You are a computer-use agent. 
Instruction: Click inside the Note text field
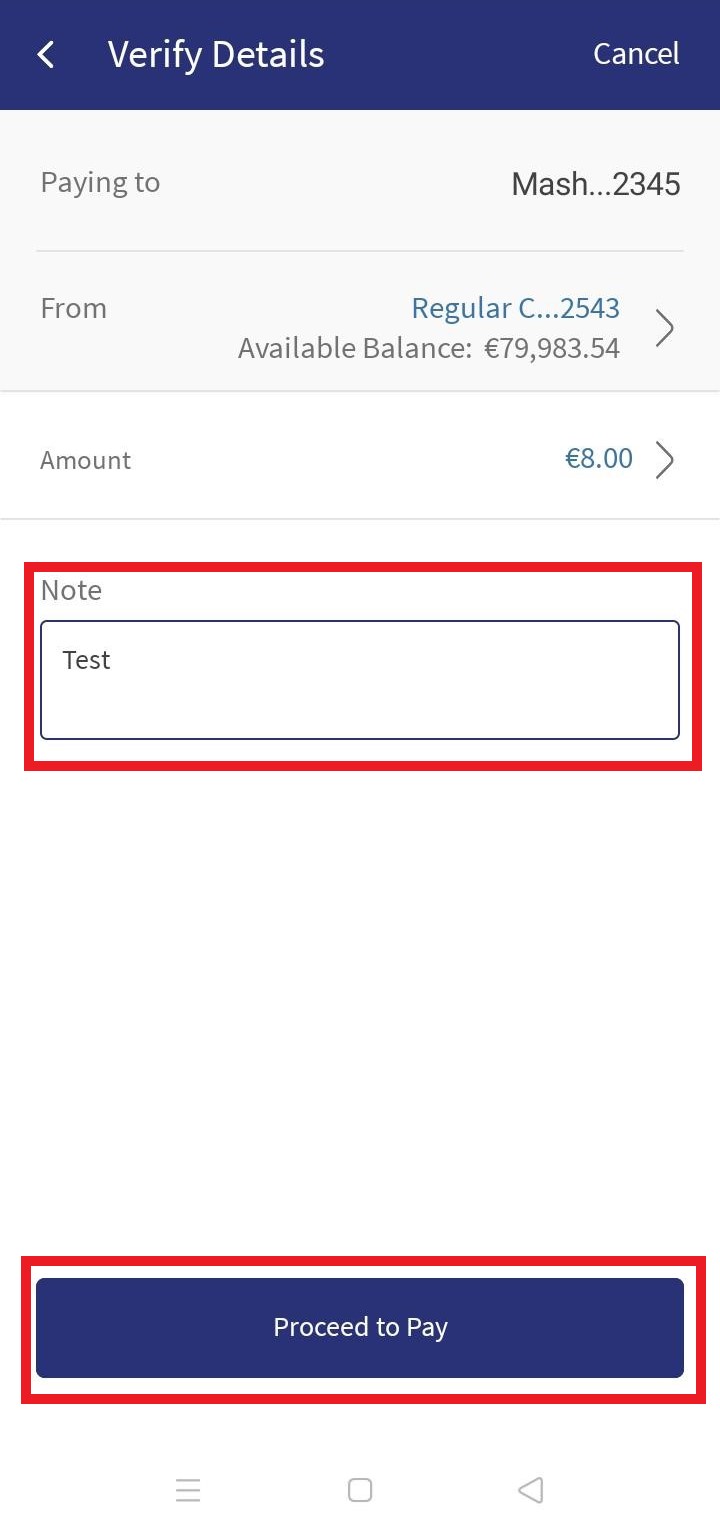[360, 680]
